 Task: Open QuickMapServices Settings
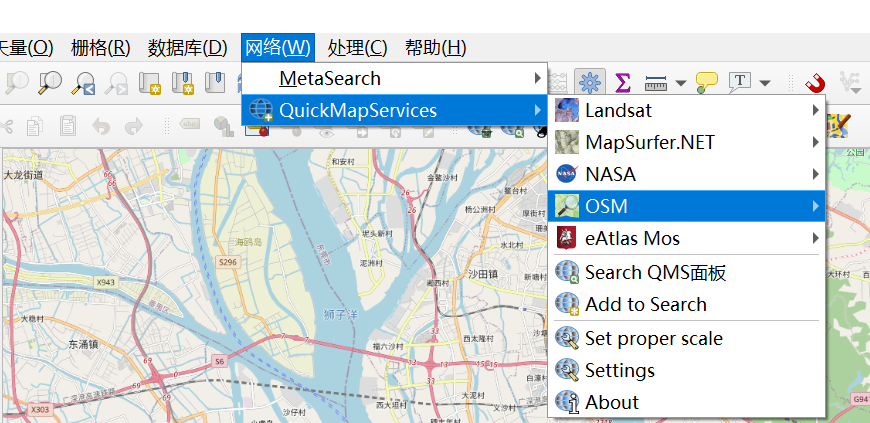(687, 370)
